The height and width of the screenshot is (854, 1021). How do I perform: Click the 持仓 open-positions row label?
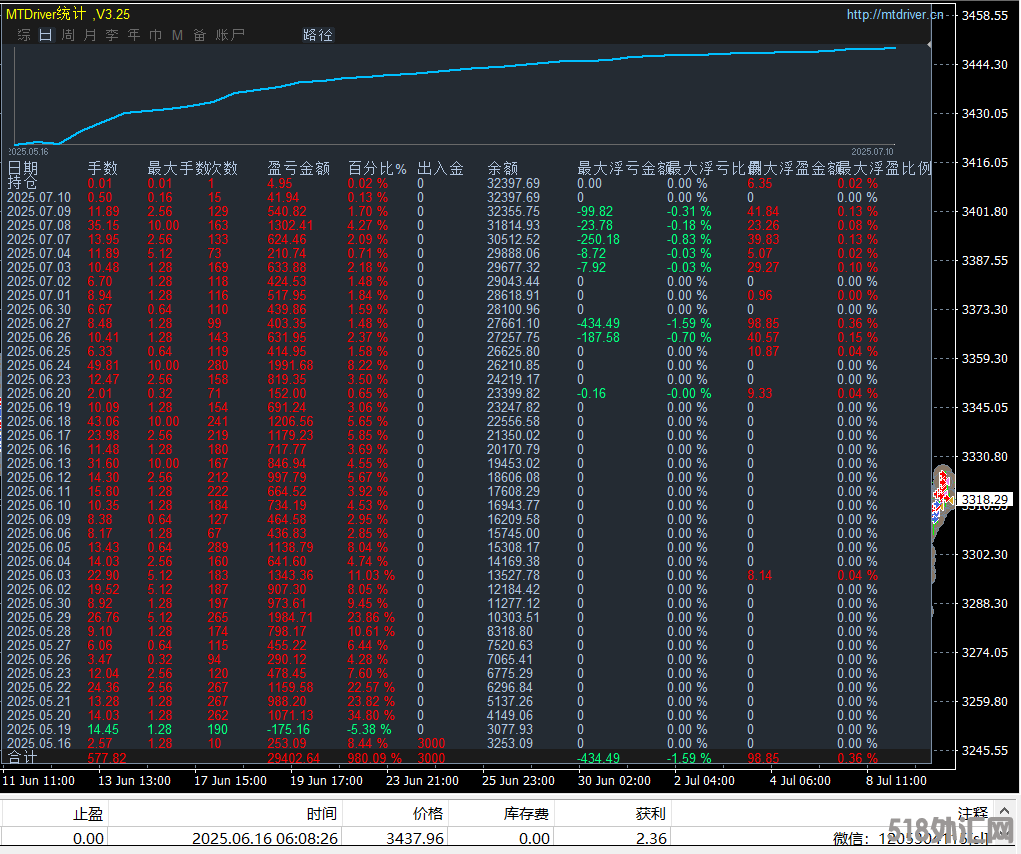coord(23,183)
